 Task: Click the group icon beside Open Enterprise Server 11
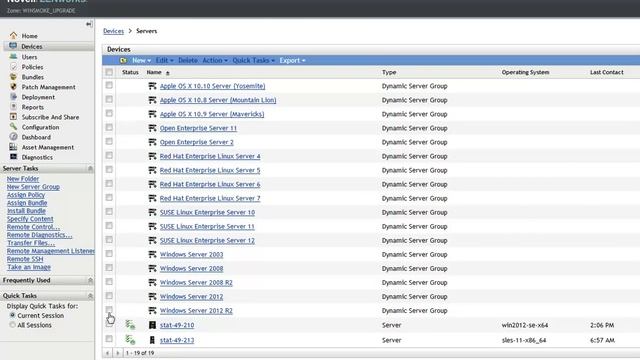152,128
